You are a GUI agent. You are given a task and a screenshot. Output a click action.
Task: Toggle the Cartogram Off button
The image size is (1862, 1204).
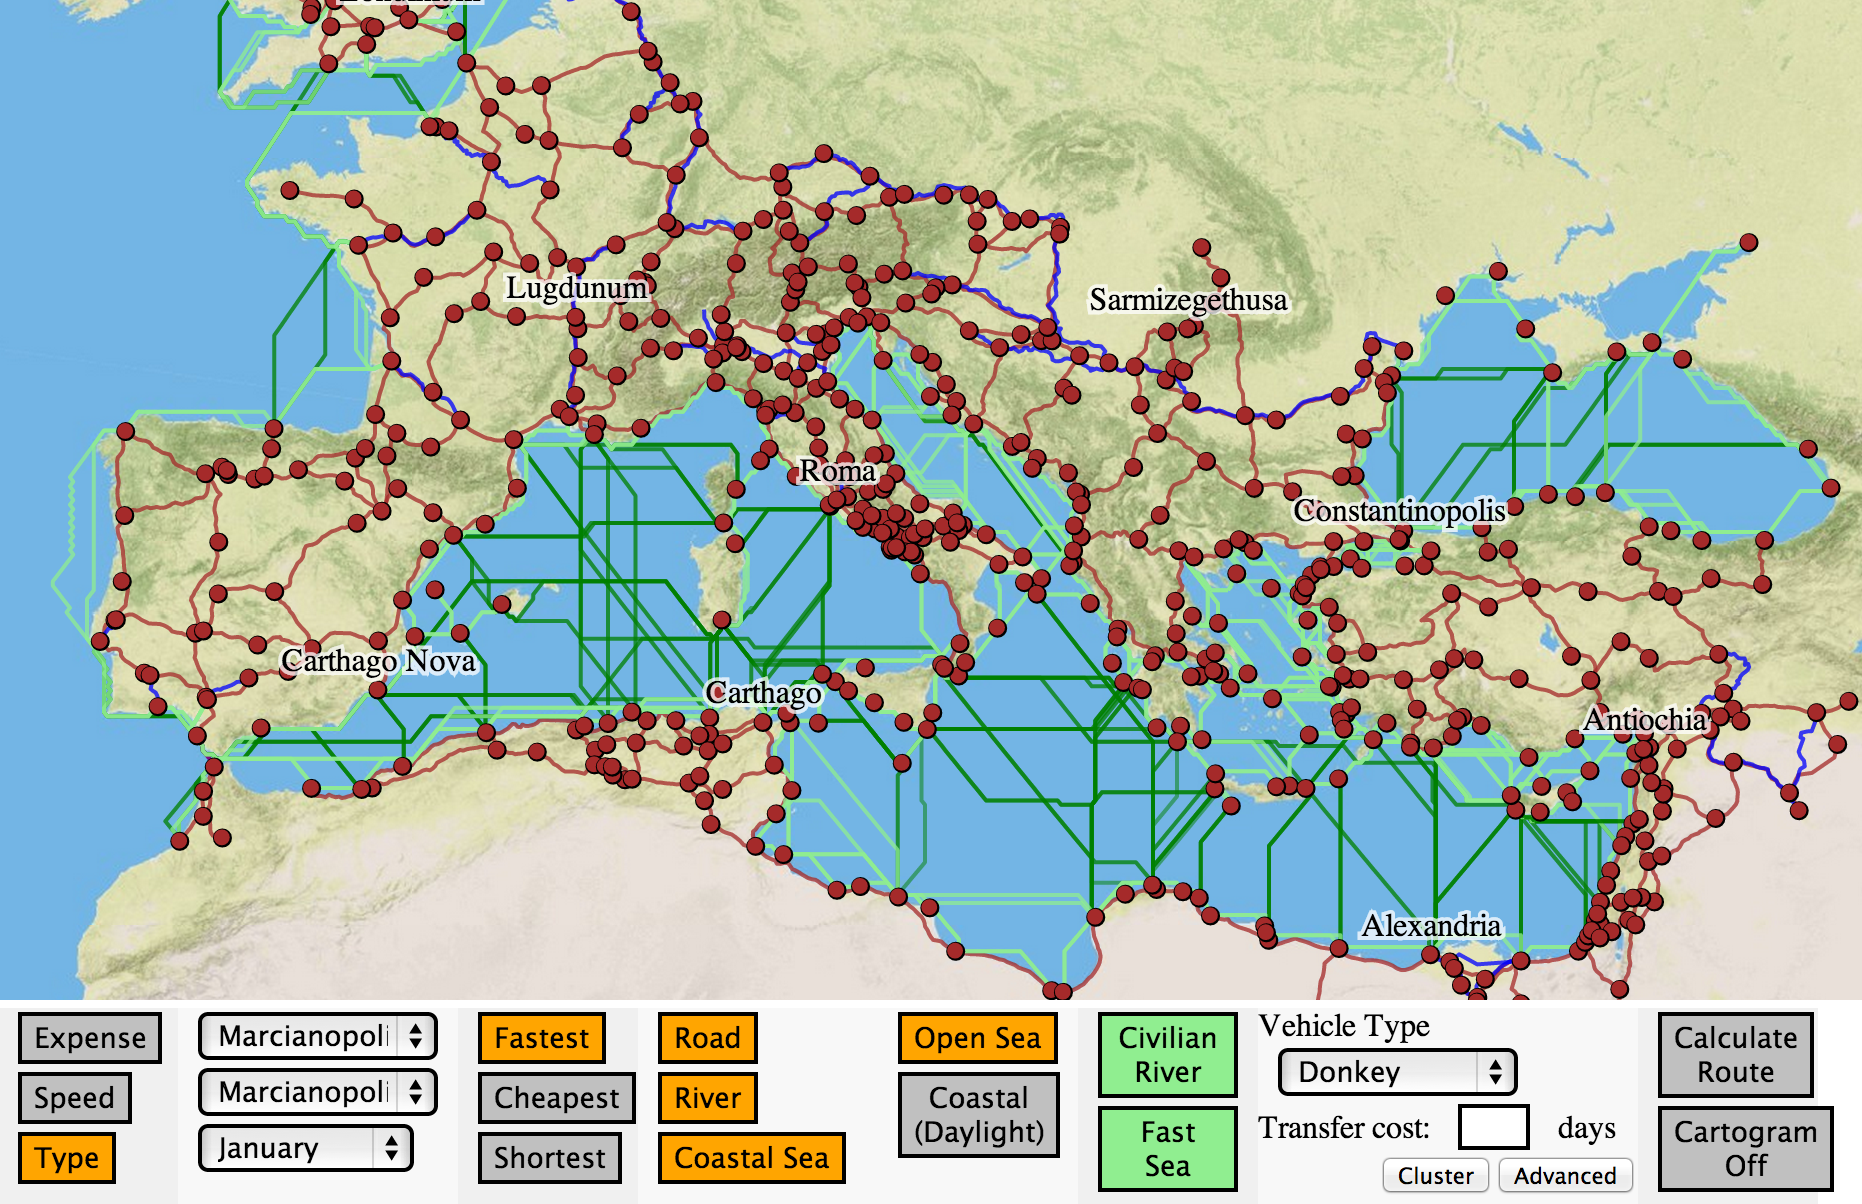pos(1746,1149)
